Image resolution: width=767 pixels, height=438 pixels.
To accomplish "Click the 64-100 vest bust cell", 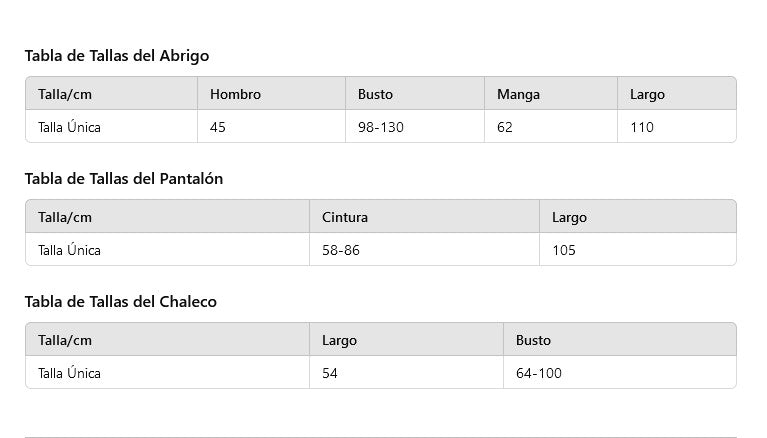I will click(538, 373).
